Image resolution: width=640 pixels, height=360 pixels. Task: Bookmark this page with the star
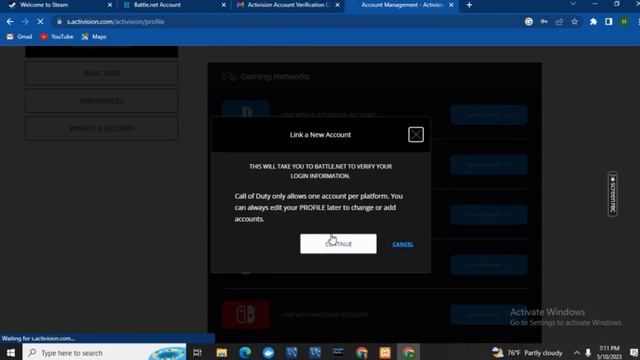tap(575, 22)
